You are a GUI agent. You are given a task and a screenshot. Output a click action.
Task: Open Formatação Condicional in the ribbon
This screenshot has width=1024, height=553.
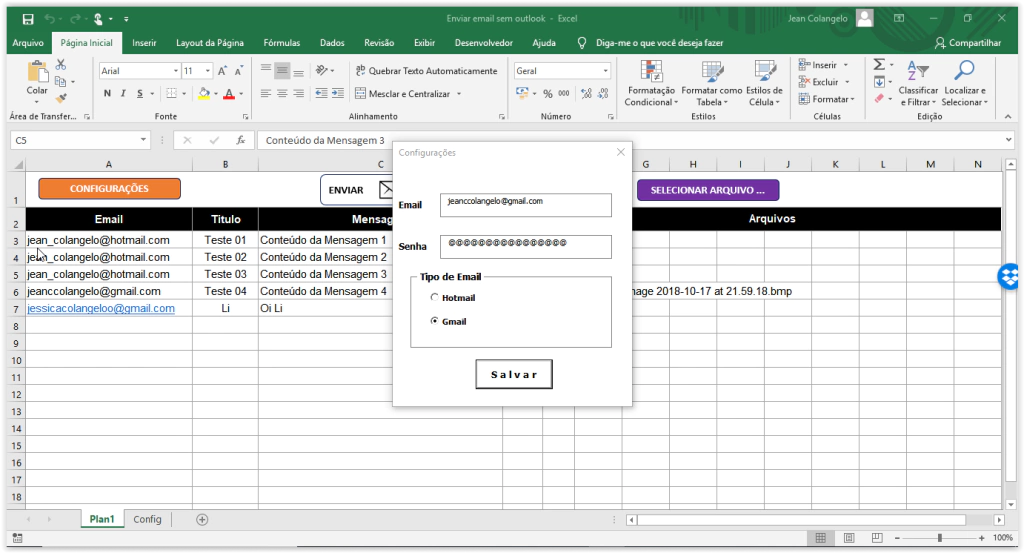649,84
